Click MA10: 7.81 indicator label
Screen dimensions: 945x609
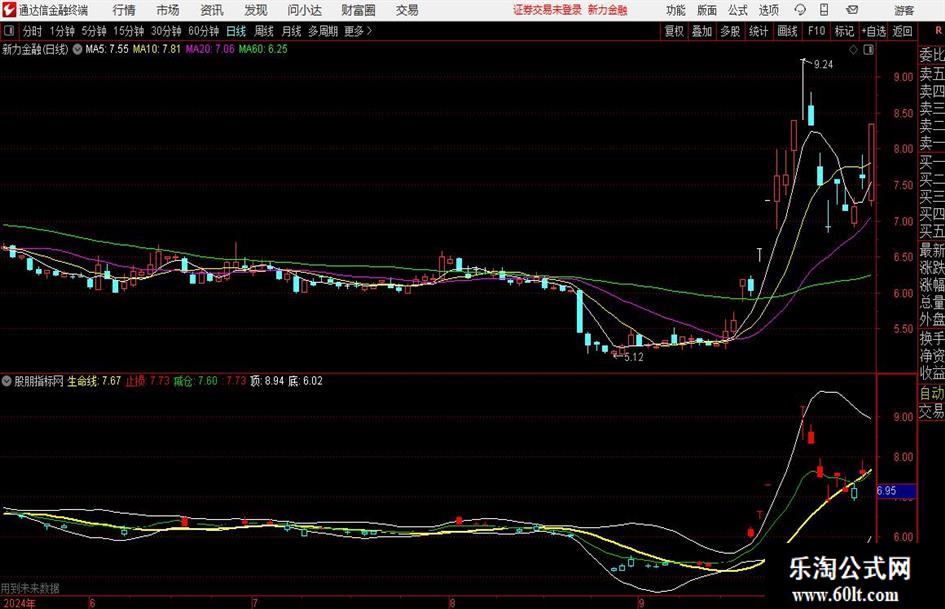coord(157,49)
